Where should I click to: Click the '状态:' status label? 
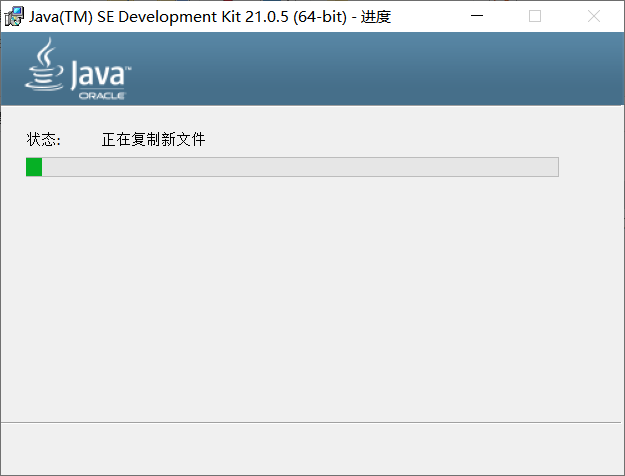coord(43,140)
